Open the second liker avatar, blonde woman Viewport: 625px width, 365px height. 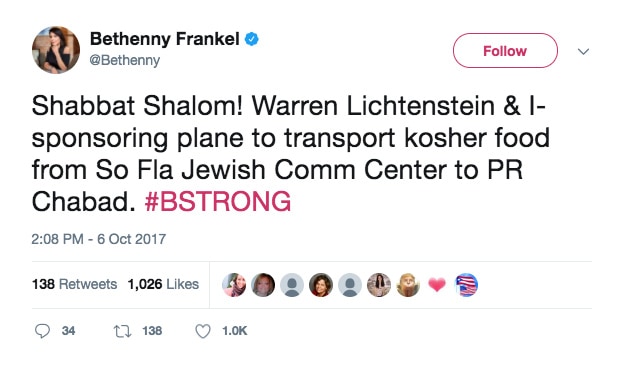(x=263, y=285)
